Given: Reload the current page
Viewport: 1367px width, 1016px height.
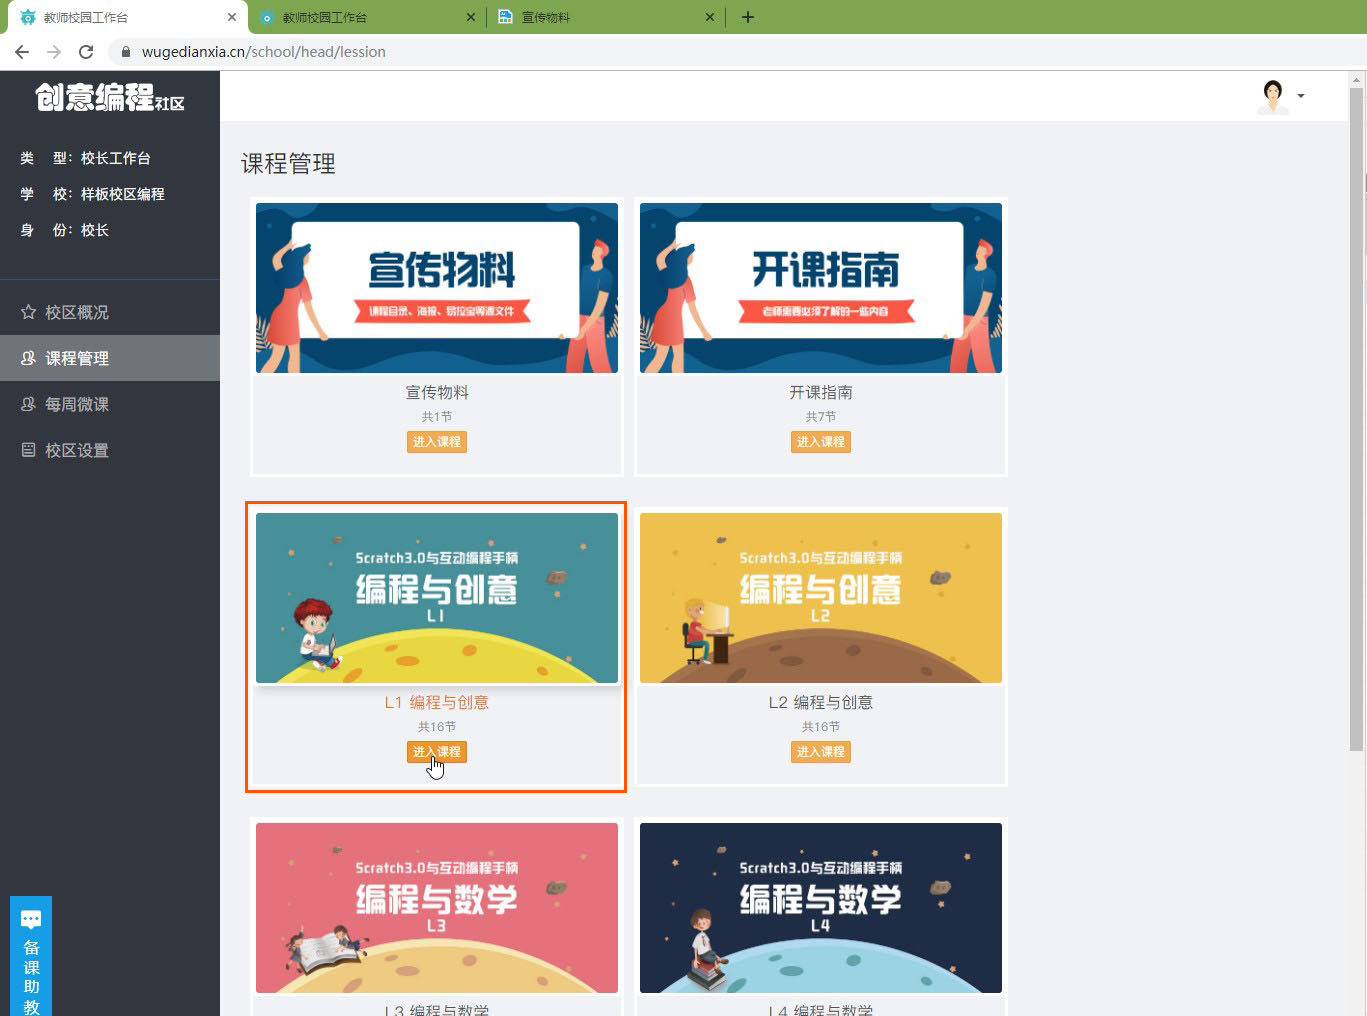Looking at the screenshot, I should pyautogui.click(x=86, y=52).
